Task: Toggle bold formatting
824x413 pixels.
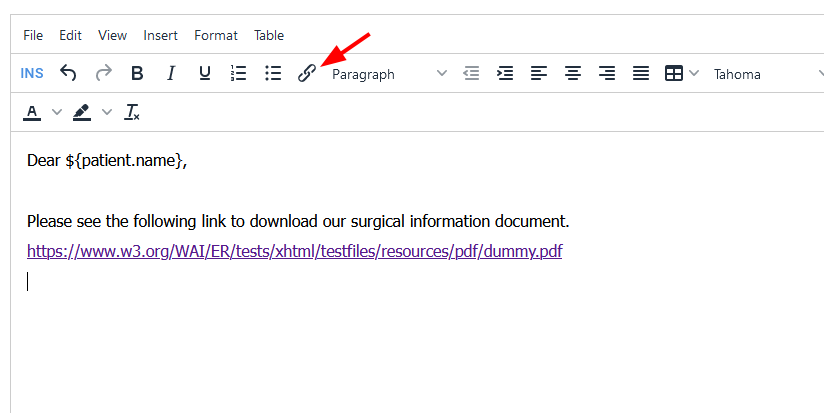Action: tap(137, 73)
